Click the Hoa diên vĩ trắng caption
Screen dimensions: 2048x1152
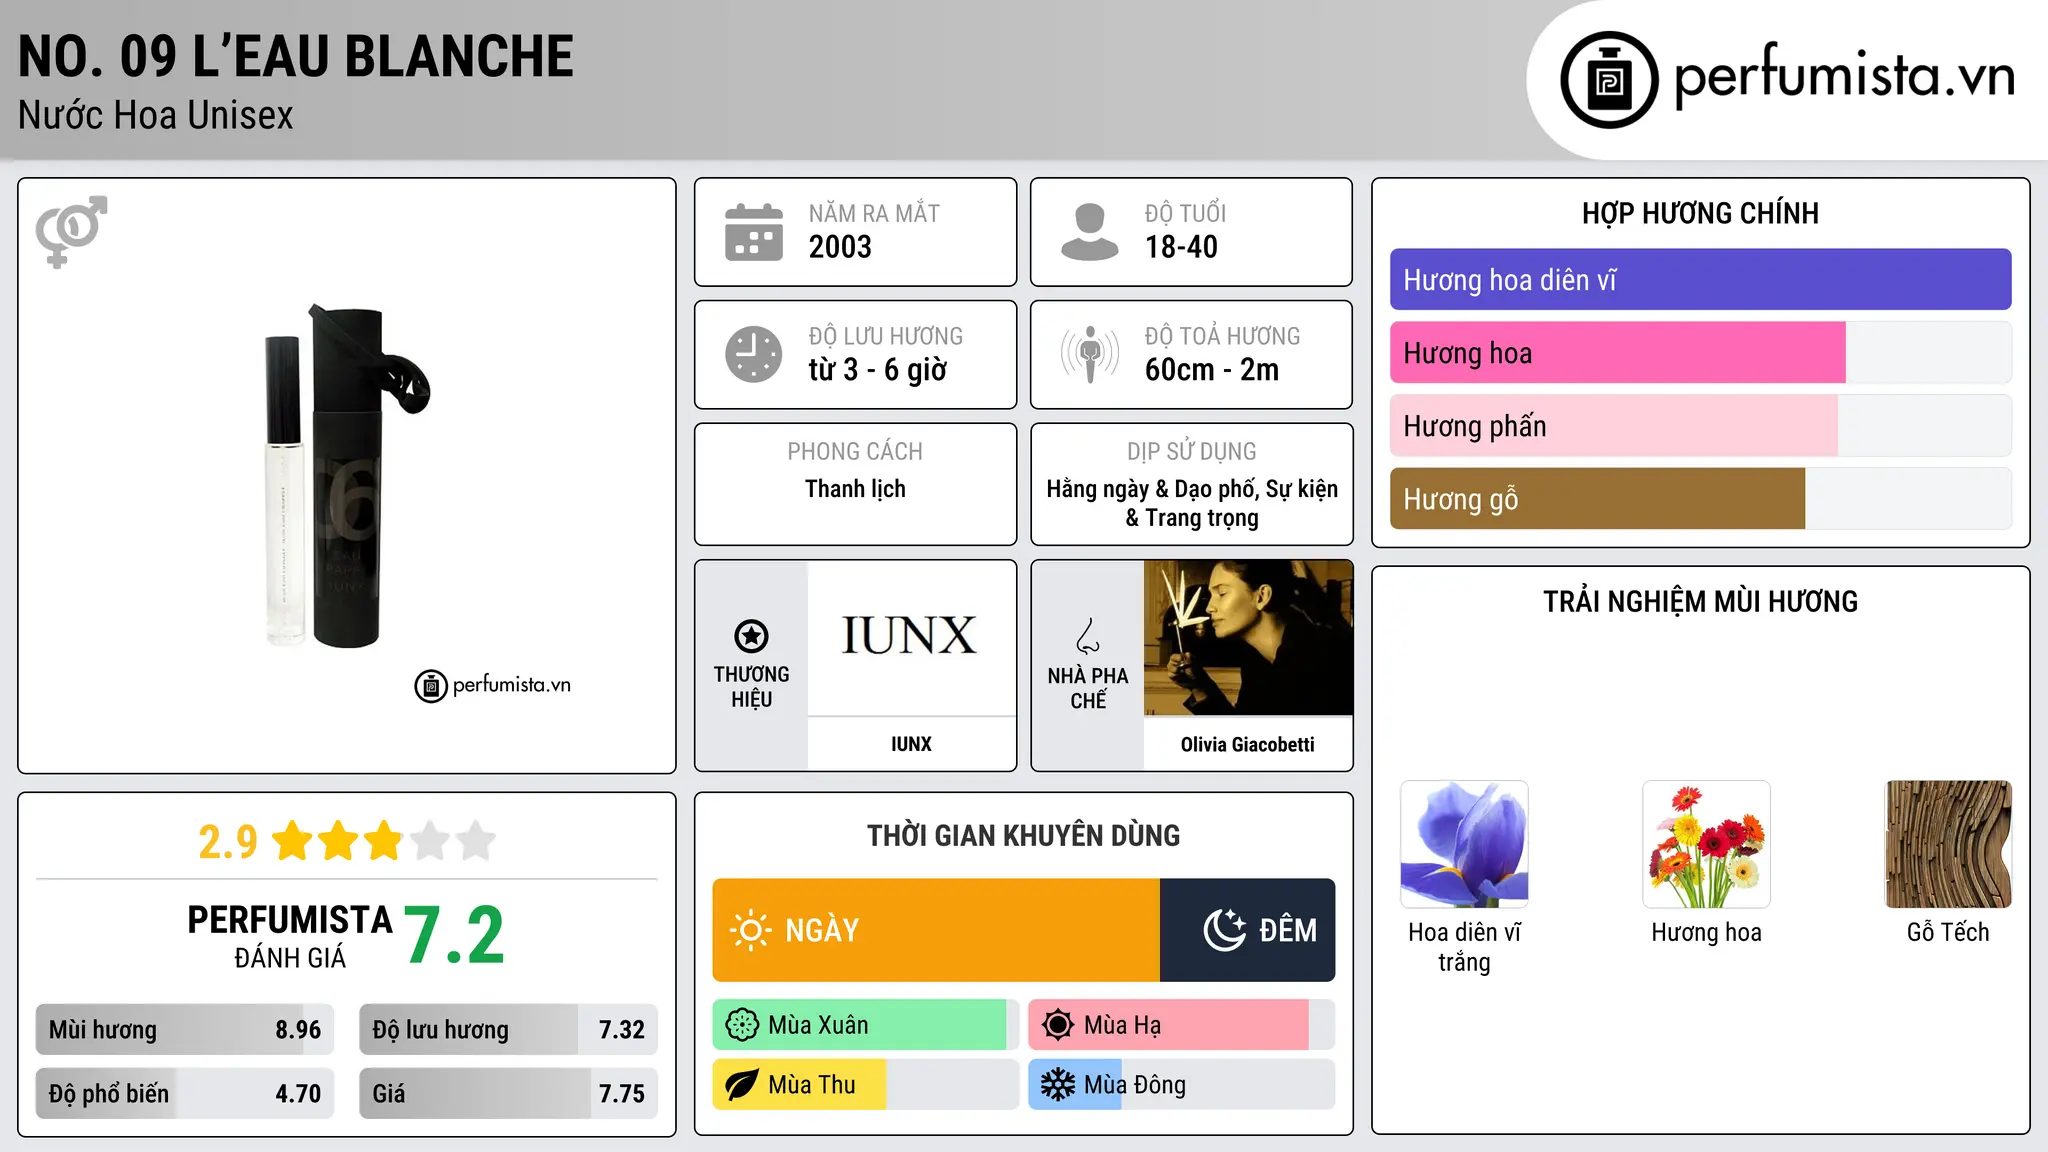(x=1464, y=947)
